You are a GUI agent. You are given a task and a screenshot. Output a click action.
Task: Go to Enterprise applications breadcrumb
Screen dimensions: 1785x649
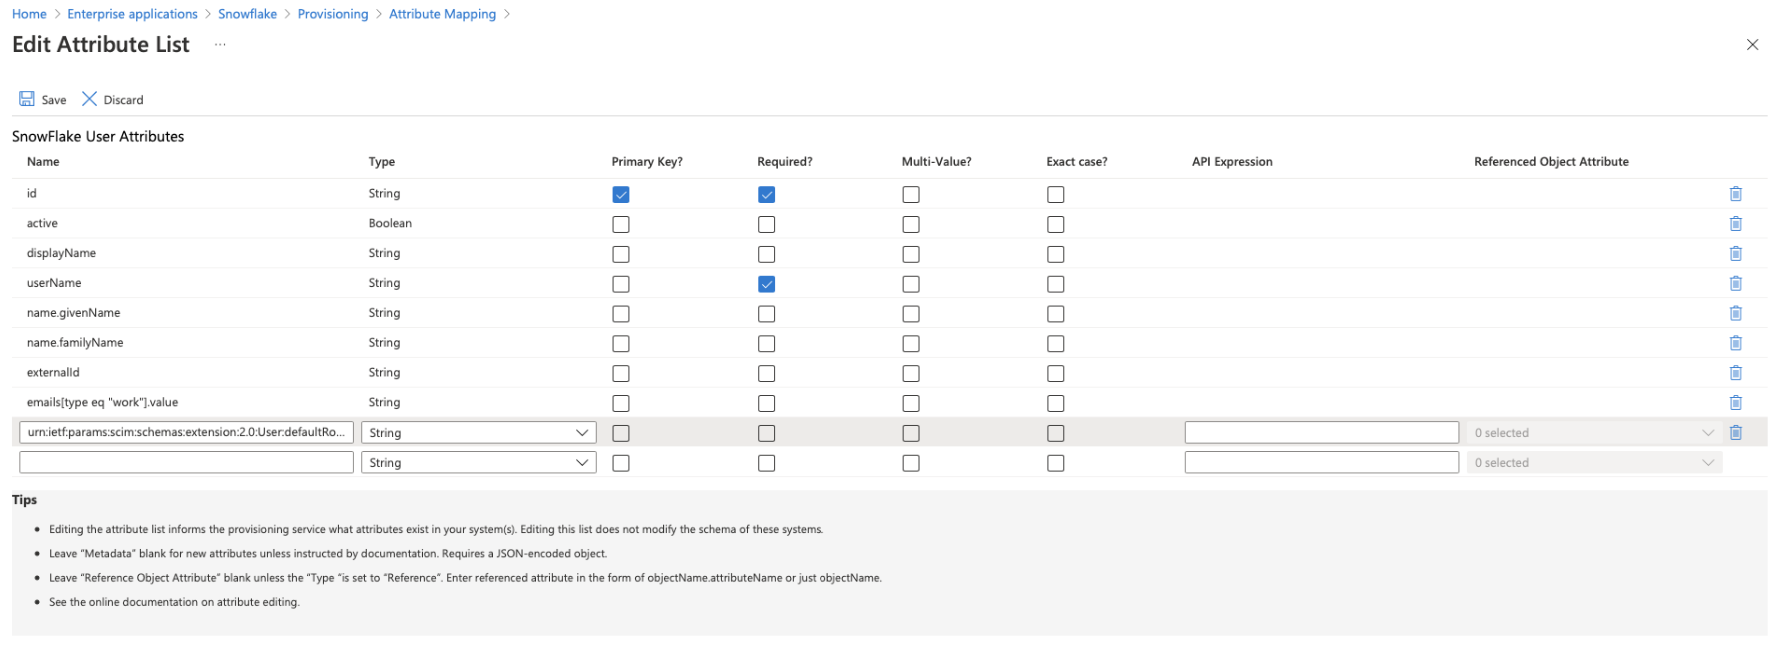132,14
